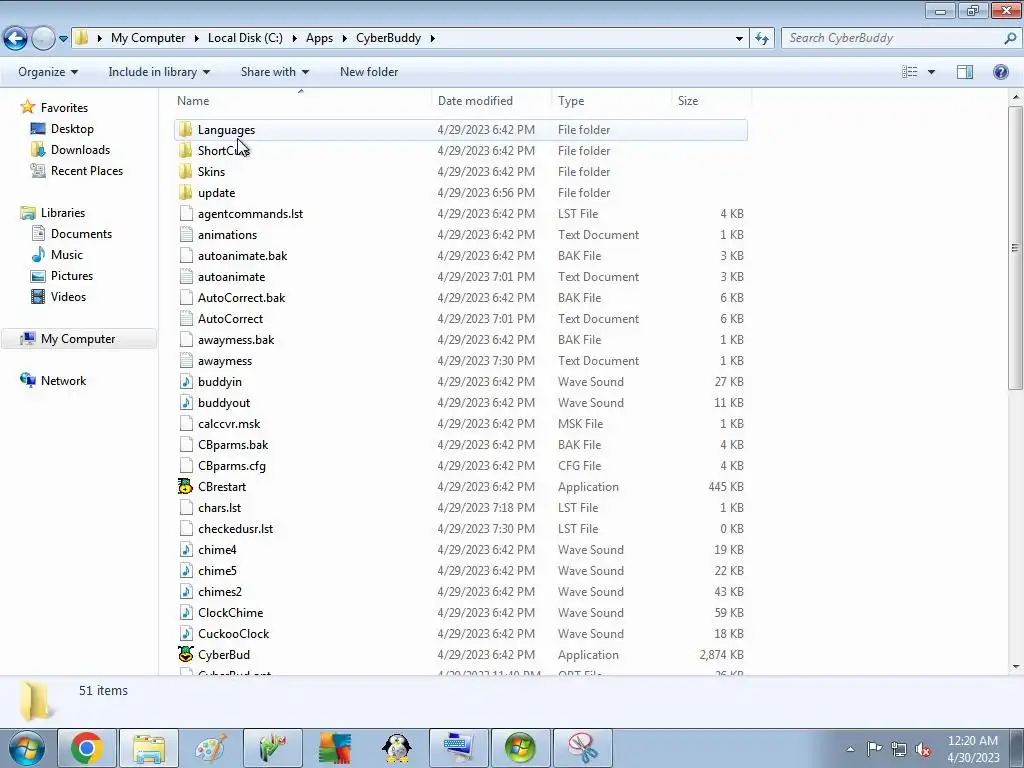Click the New folder button

tap(369, 72)
